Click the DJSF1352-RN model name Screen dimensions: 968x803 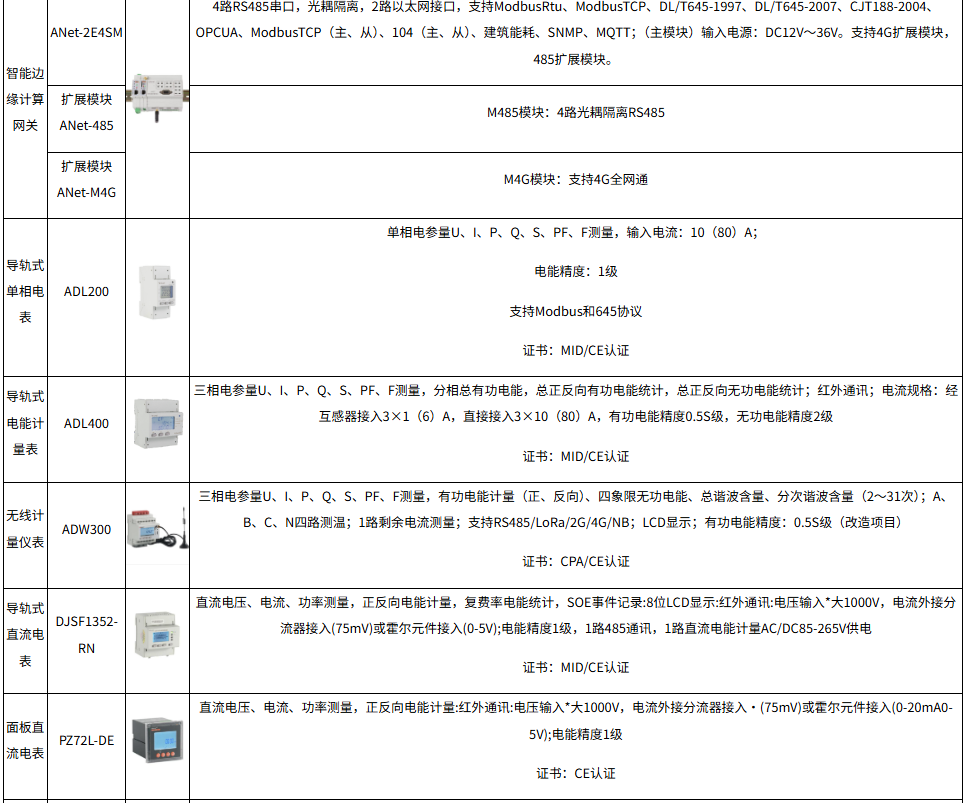point(86,635)
